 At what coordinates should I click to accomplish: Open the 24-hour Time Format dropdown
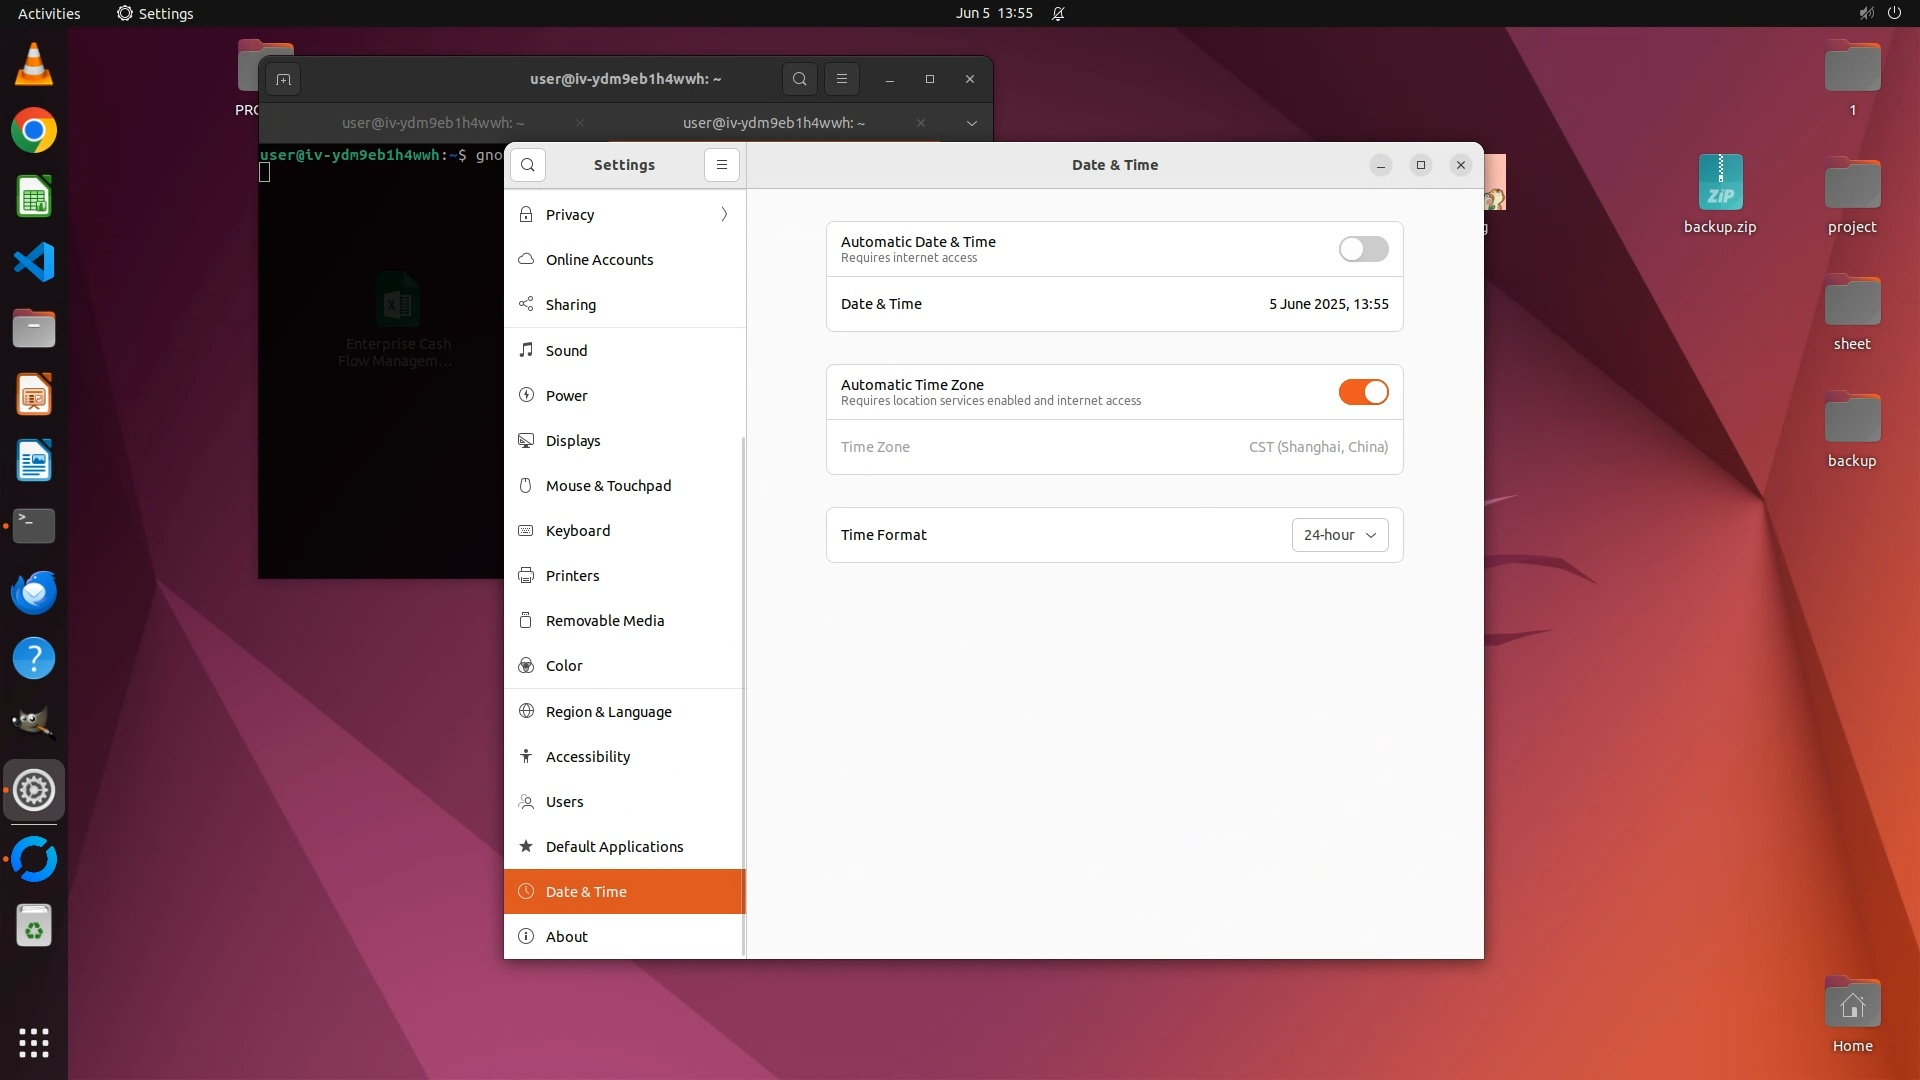[x=1339, y=535]
